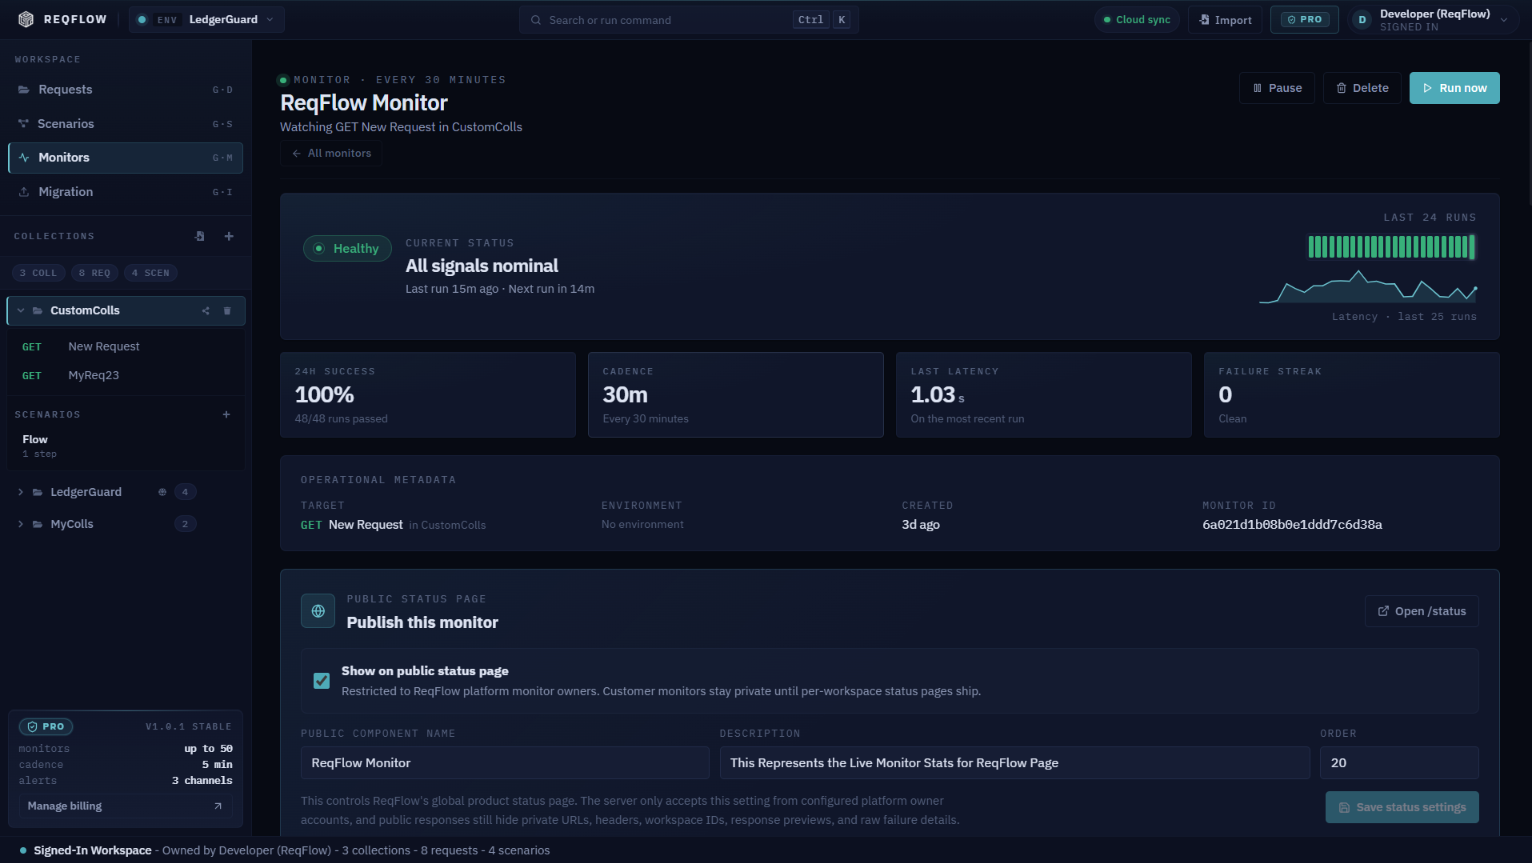Click the ReqFlow logo in the header

[62, 19]
